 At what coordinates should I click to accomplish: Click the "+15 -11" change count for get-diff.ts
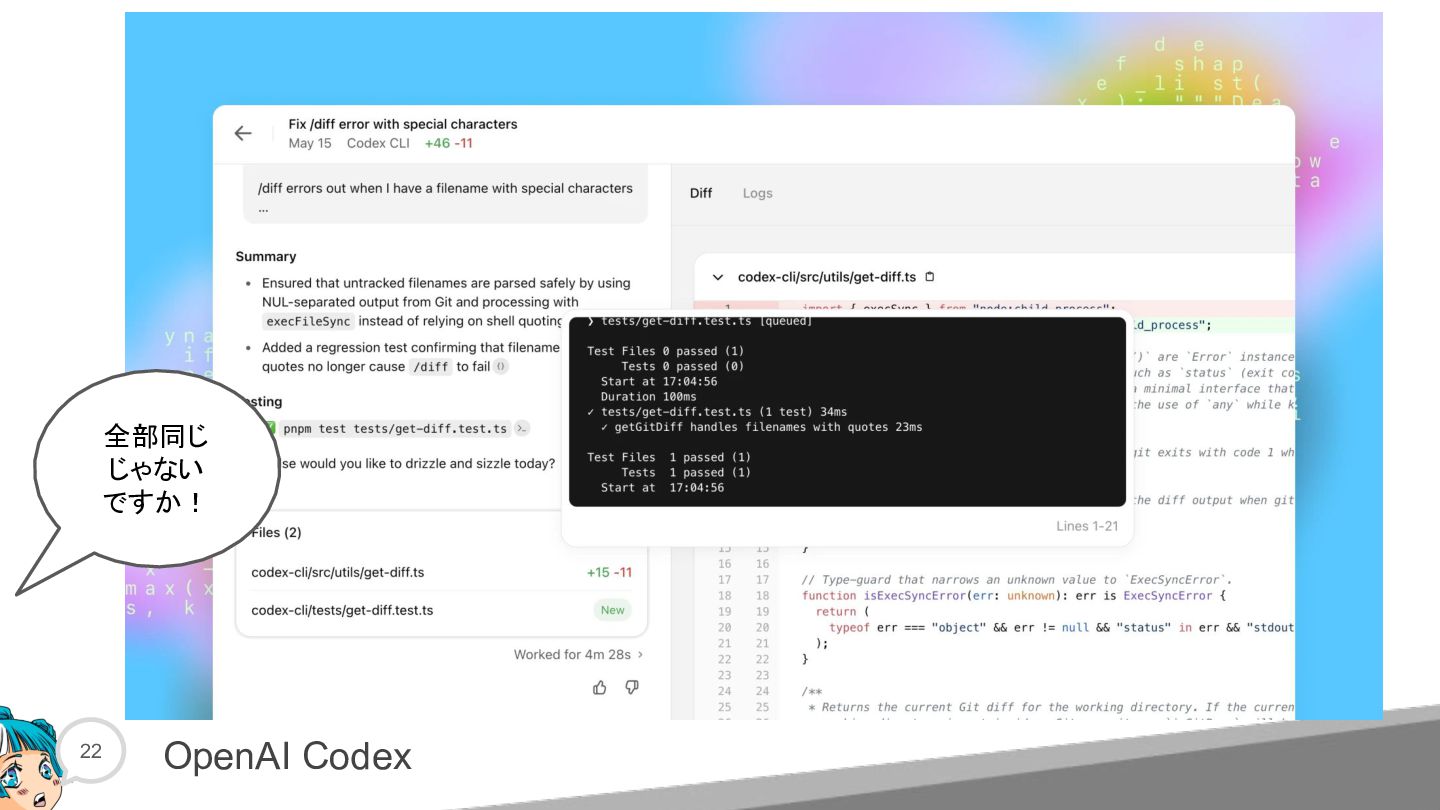[x=609, y=572]
